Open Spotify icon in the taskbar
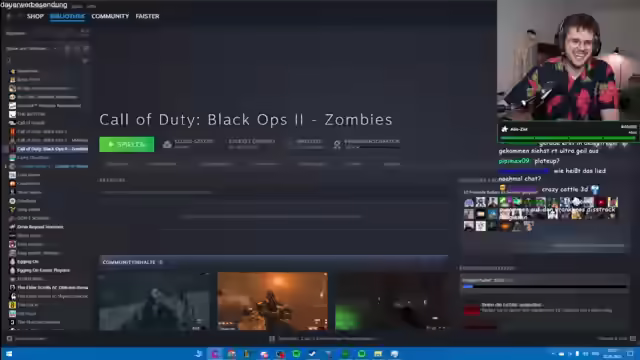Viewport: 640px width, 360px height. coord(296,354)
